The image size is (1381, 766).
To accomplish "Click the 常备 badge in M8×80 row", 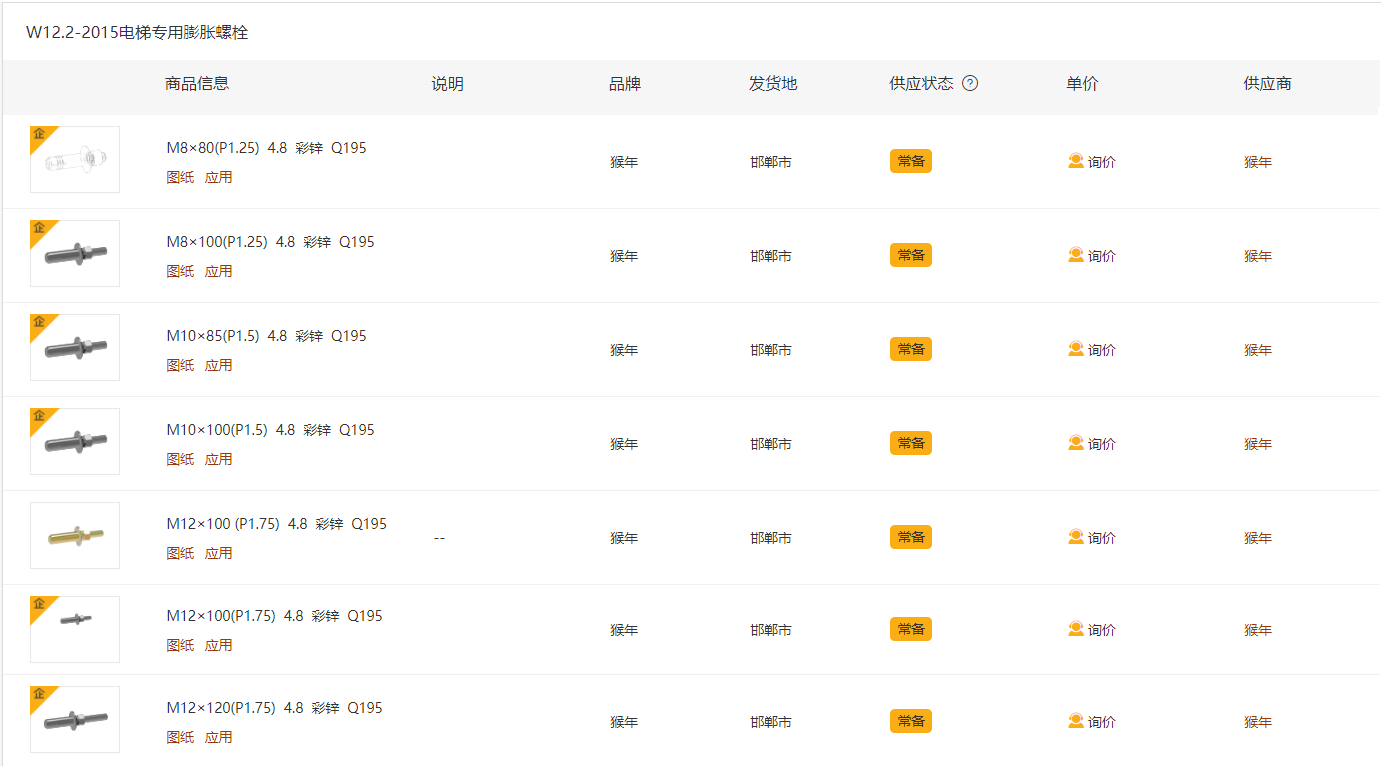I will [x=910, y=161].
